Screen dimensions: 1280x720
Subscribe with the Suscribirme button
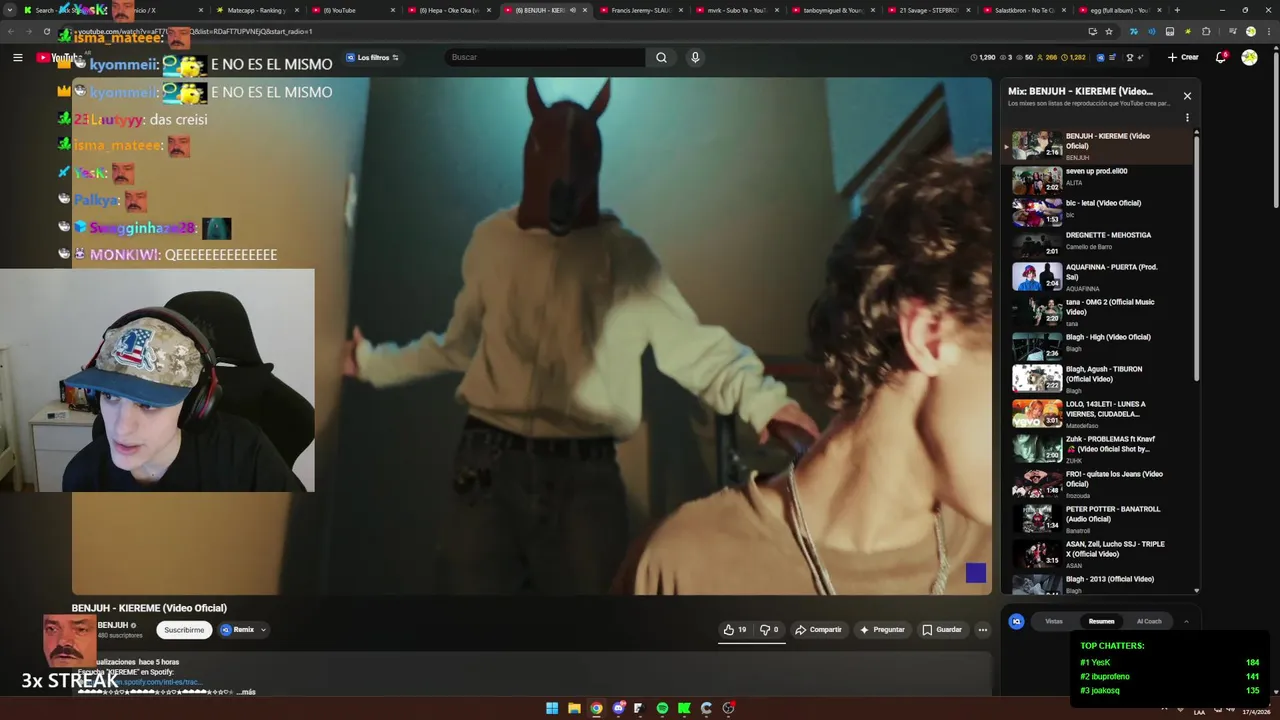click(184, 630)
